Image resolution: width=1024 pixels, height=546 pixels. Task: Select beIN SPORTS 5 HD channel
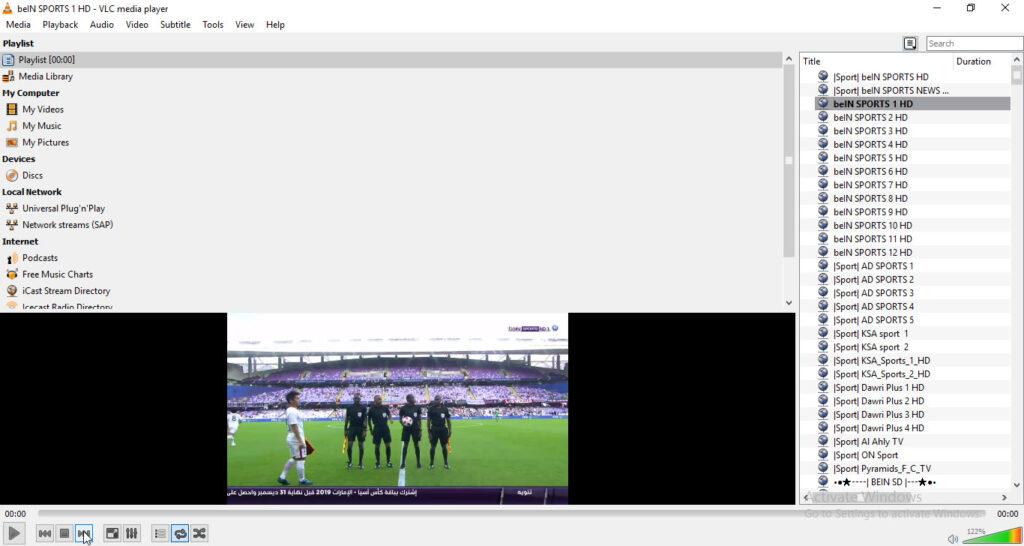[870, 158]
